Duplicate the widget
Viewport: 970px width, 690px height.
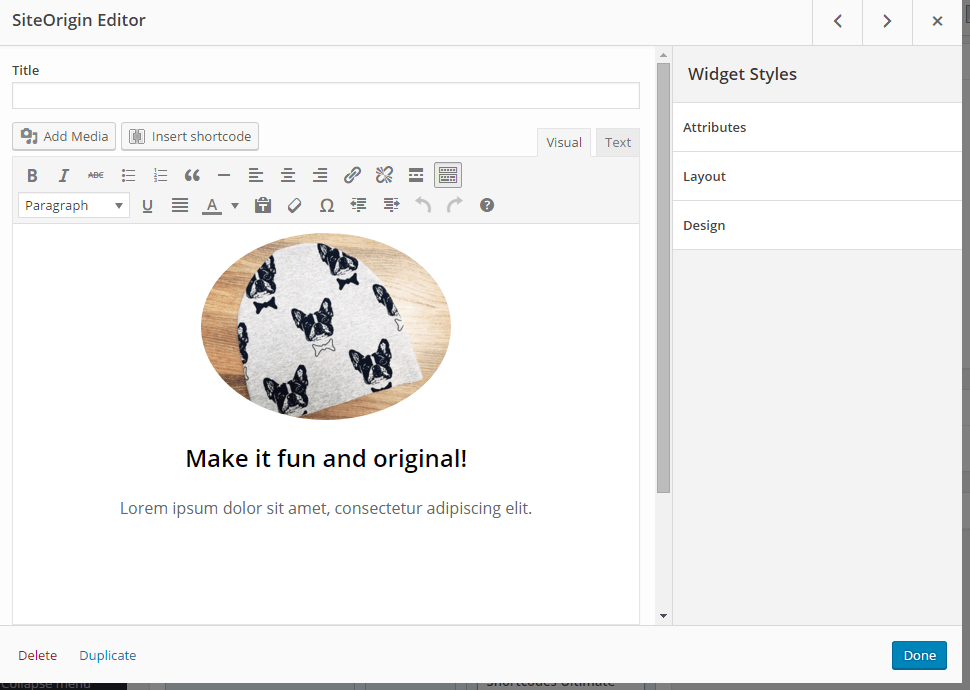click(x=107, y=655)
